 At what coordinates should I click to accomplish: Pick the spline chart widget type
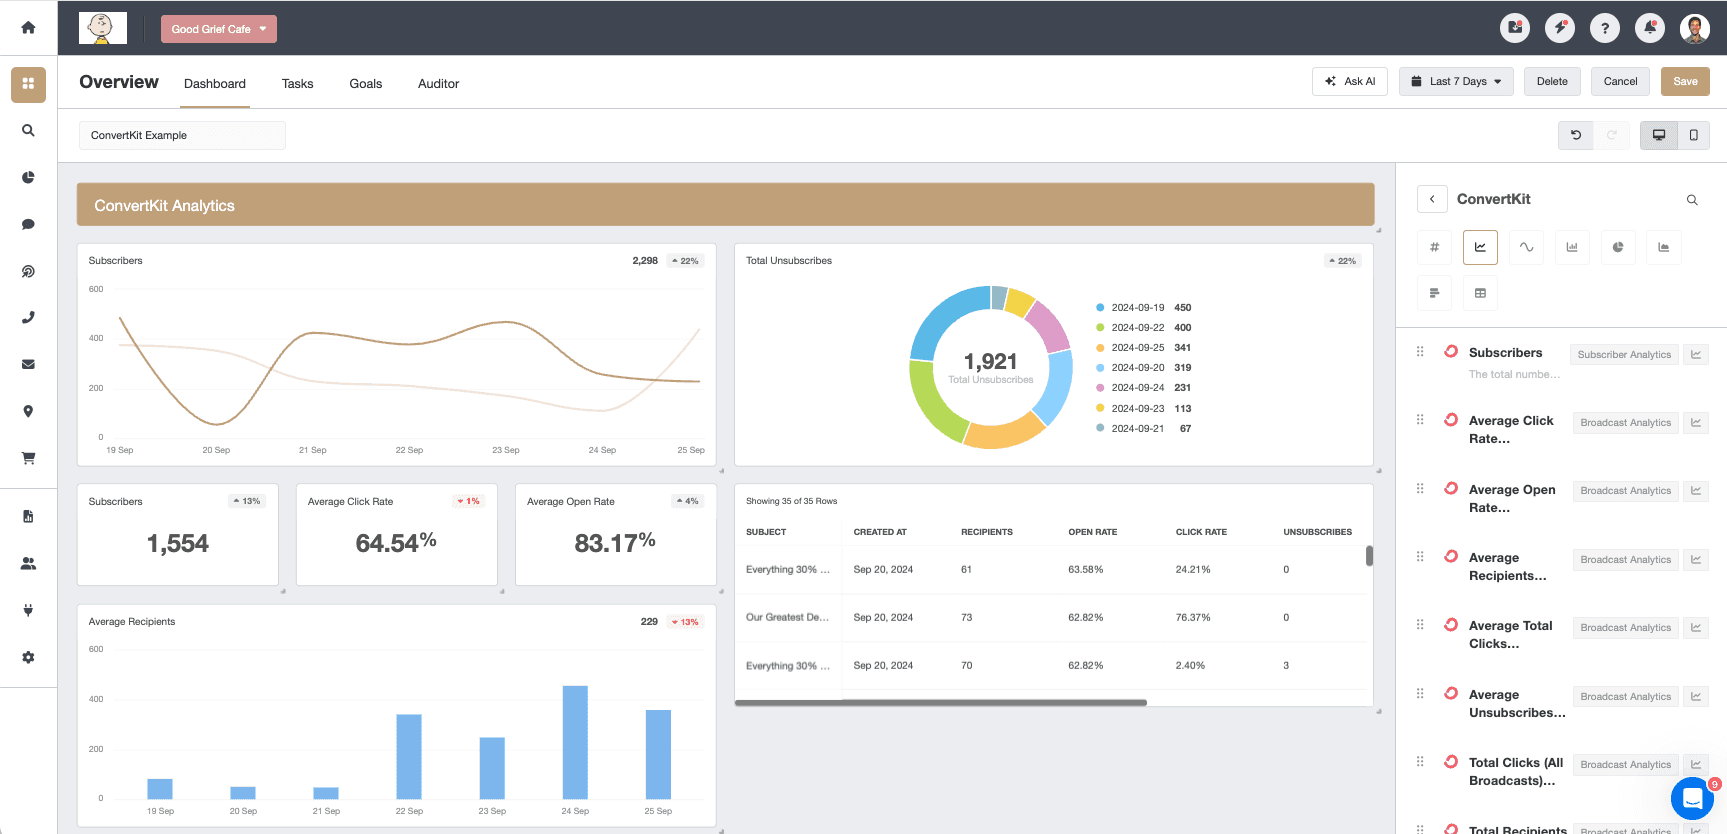(x=1526, y=247)
